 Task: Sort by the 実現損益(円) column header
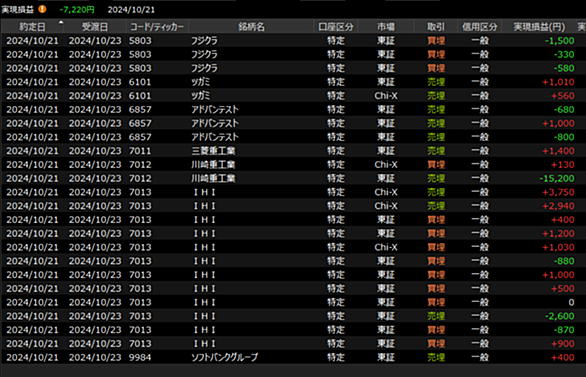click(x=539, y=27)
